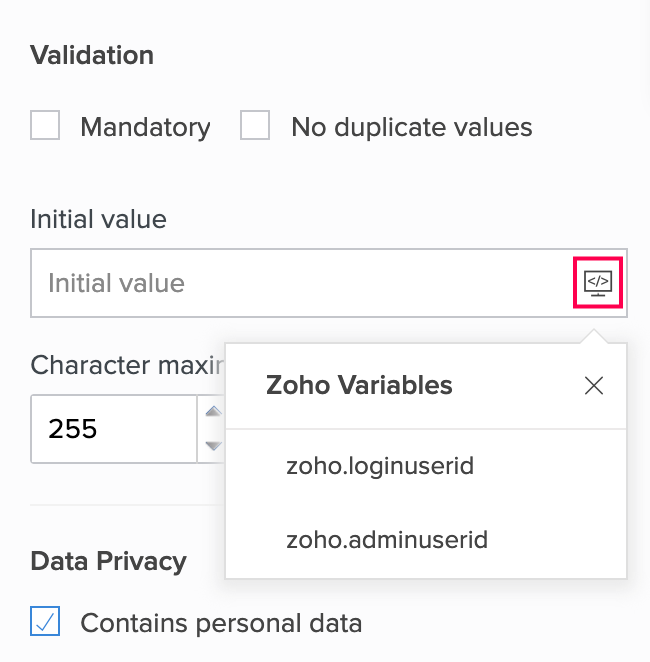Choose the zoho.adminuserid variable
Screen dimensions: 650x662
tap(386, 541)
